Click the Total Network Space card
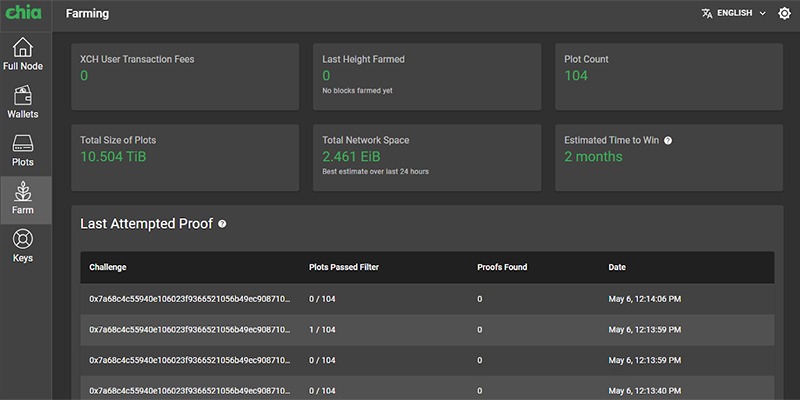Screen dimensions: 800x400 click(x=427, y=158)
